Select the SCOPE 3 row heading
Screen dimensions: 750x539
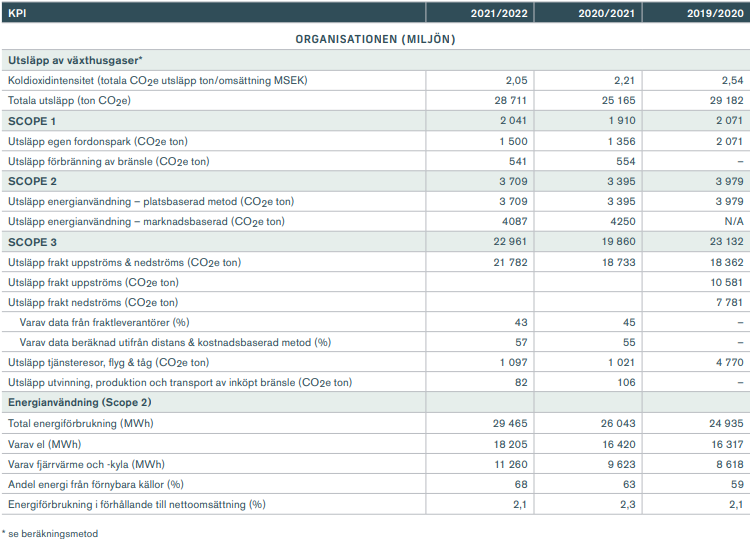tap(32, 242)
